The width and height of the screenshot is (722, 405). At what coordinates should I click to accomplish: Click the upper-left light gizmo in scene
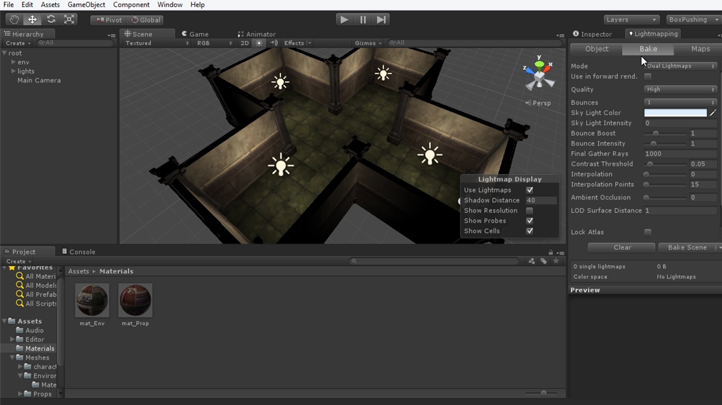coord(280,82)
